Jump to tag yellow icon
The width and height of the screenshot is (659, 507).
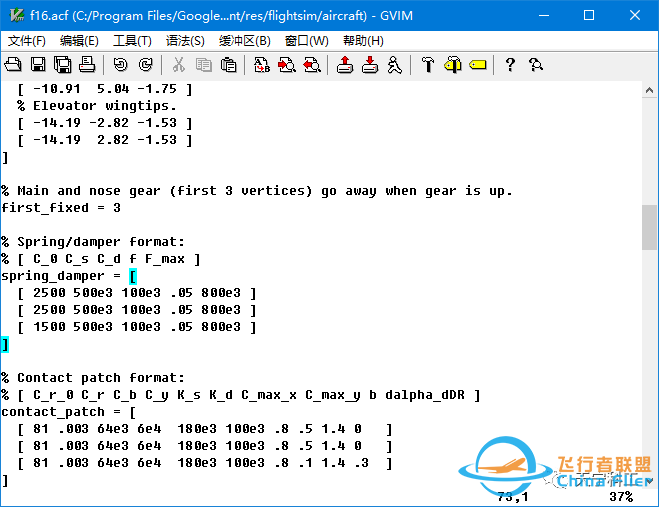[477, 65]
